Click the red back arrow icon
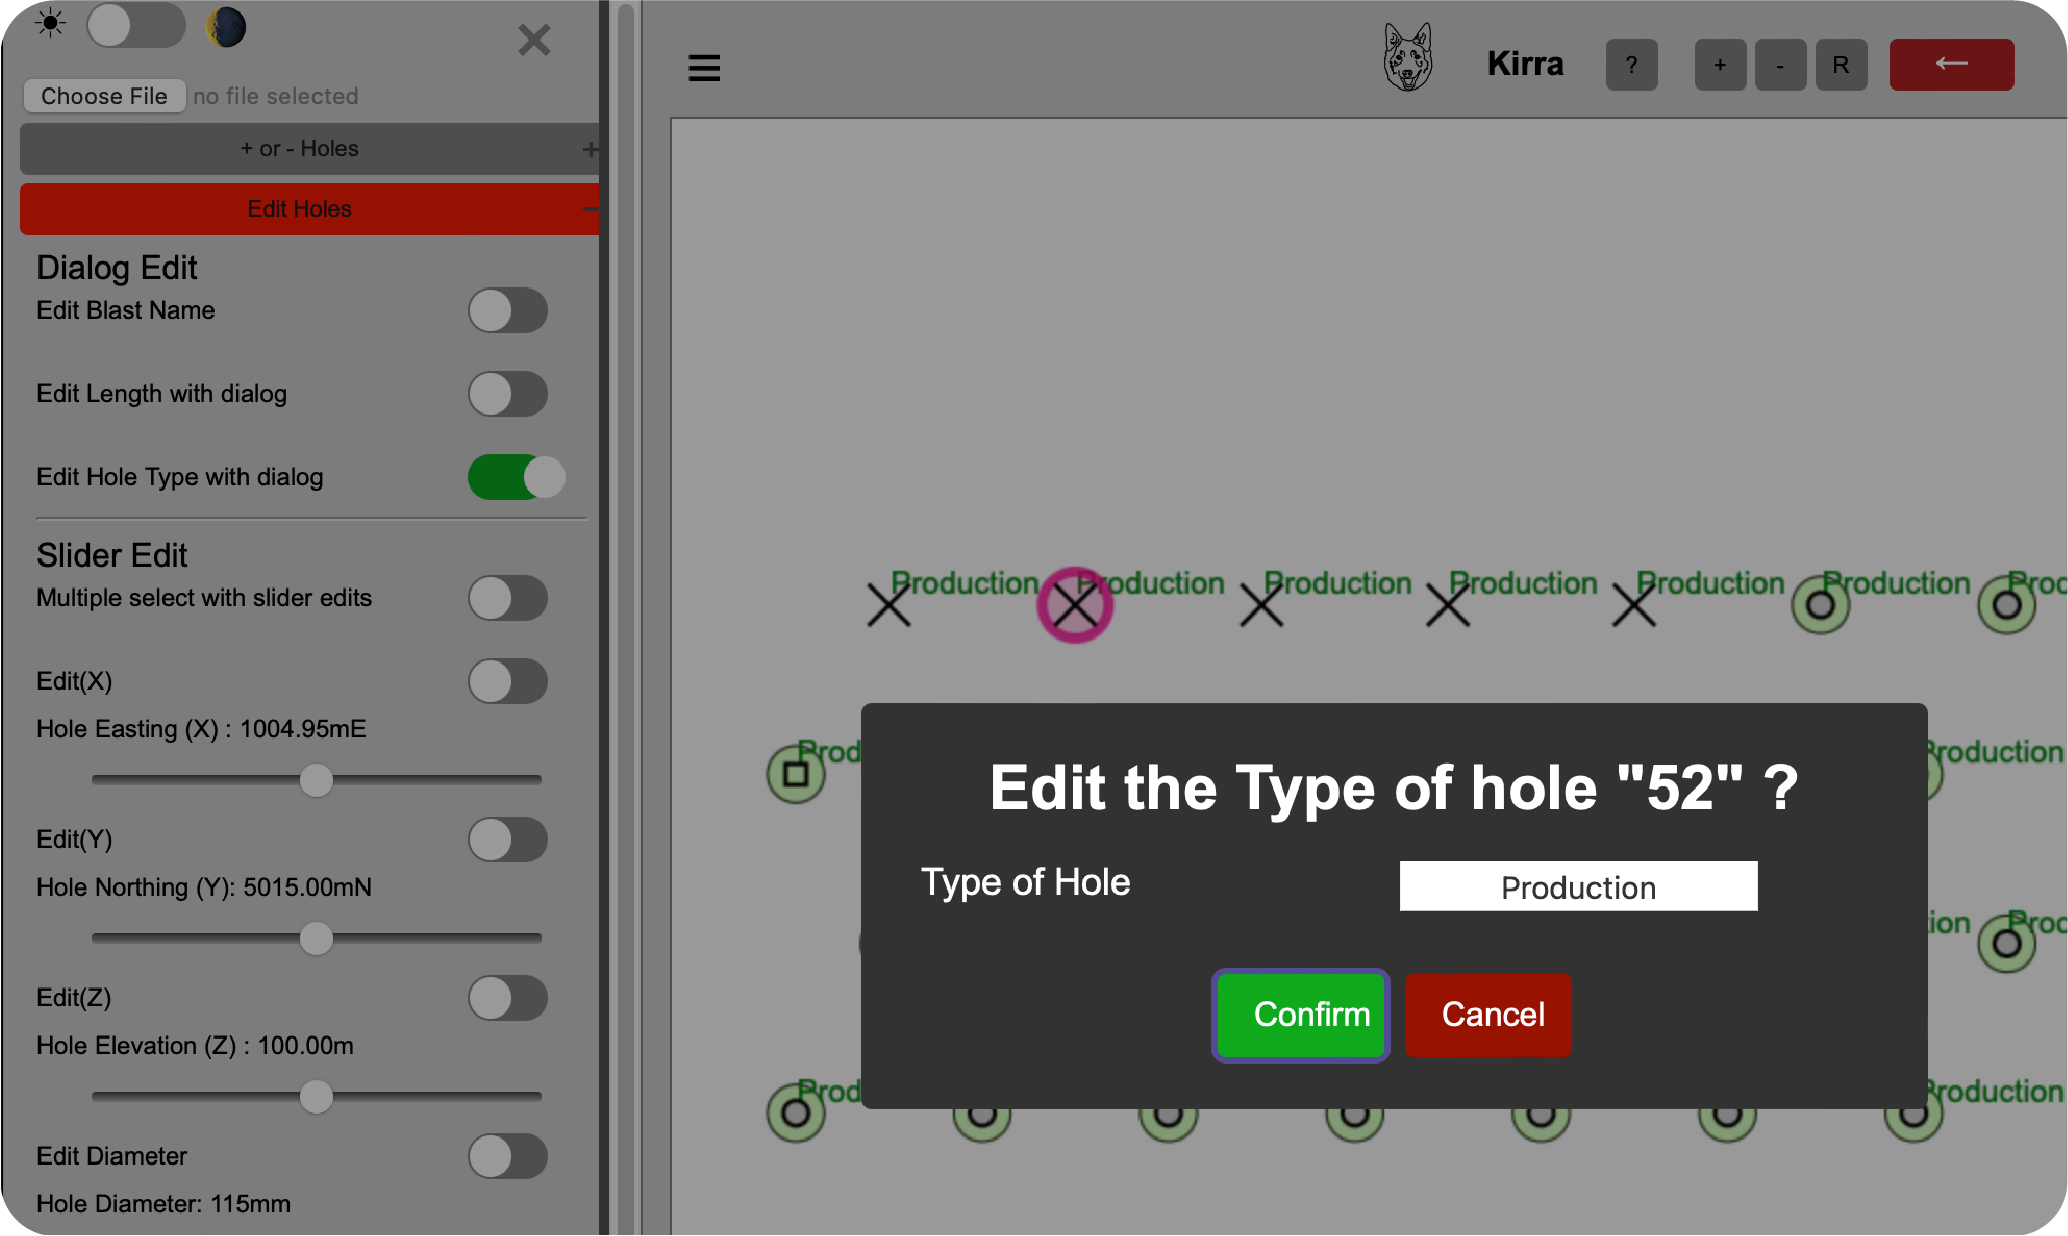 coord(1951,64)
